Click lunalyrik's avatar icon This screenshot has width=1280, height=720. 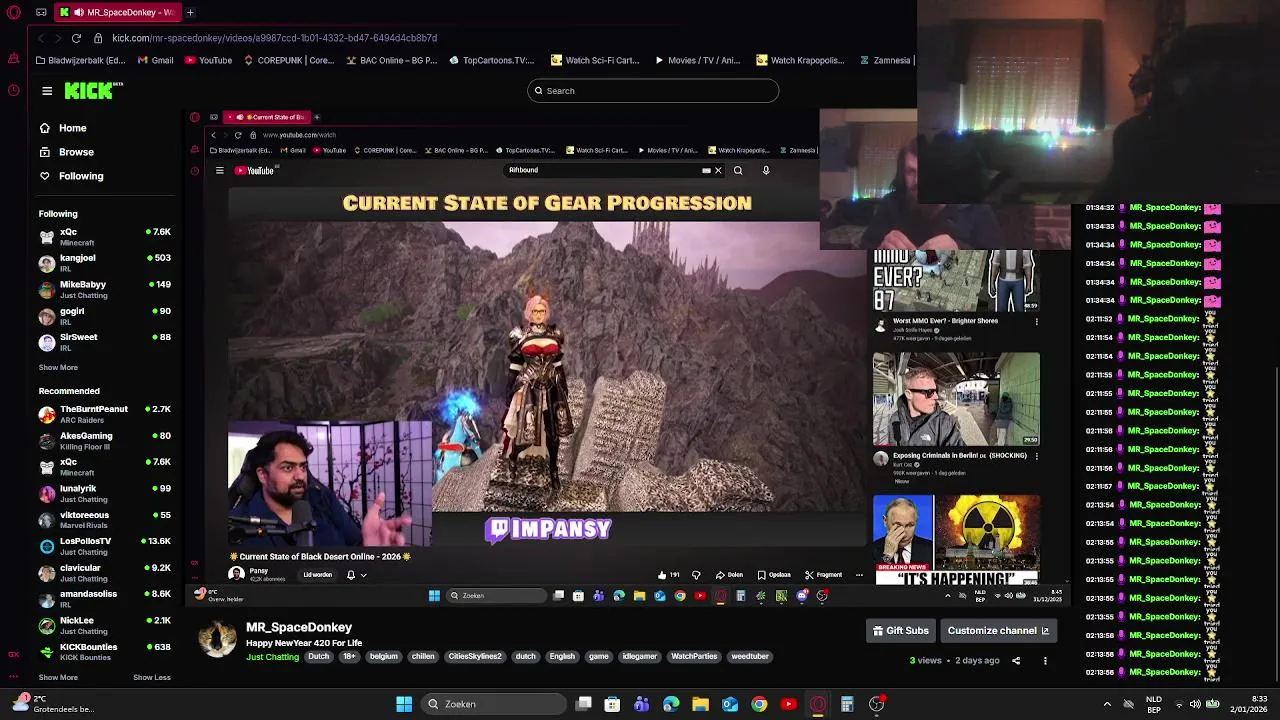pyautogui.click(x=47, y=494)
